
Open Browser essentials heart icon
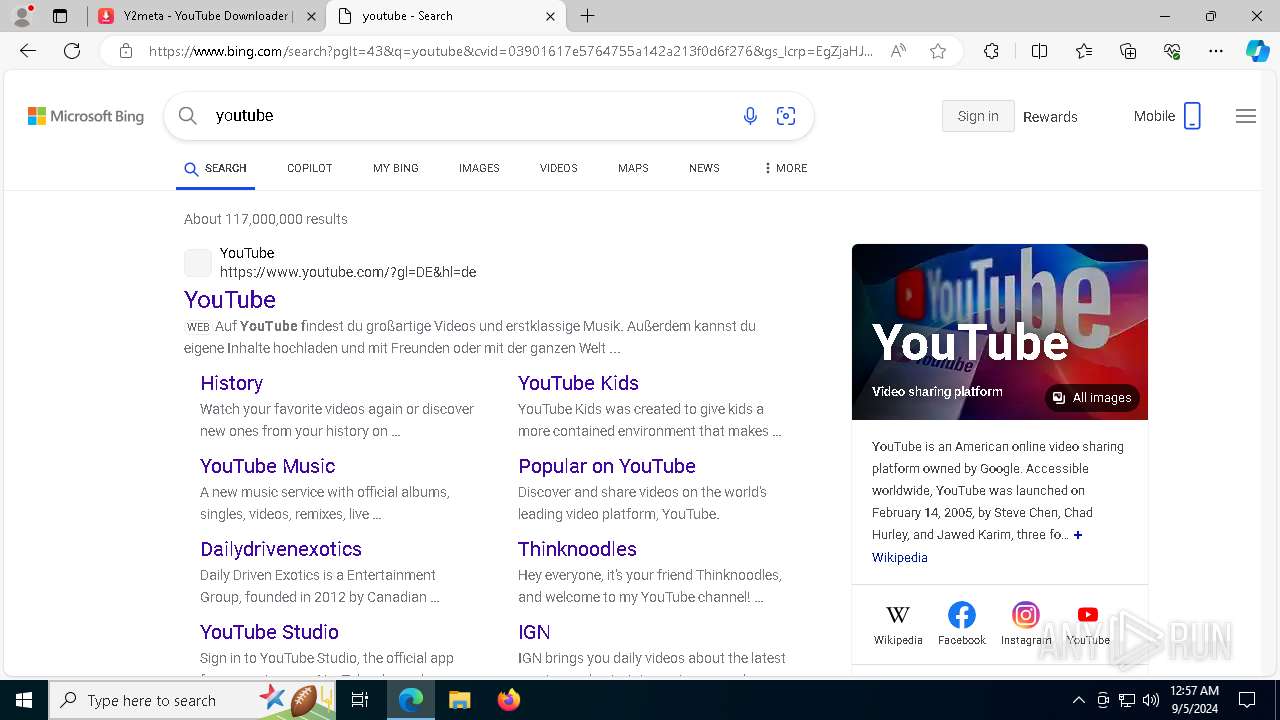(x=1172, y=51)
